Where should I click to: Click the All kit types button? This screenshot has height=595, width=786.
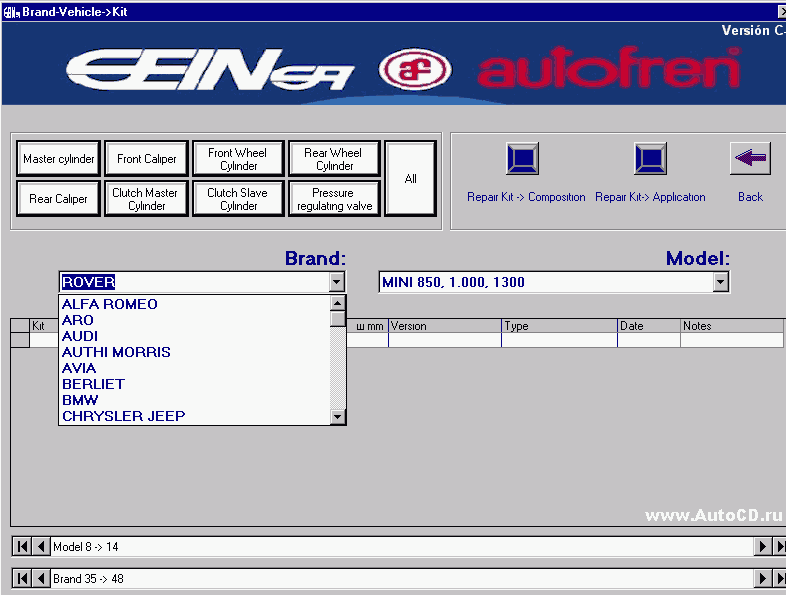tap(410, 179)
